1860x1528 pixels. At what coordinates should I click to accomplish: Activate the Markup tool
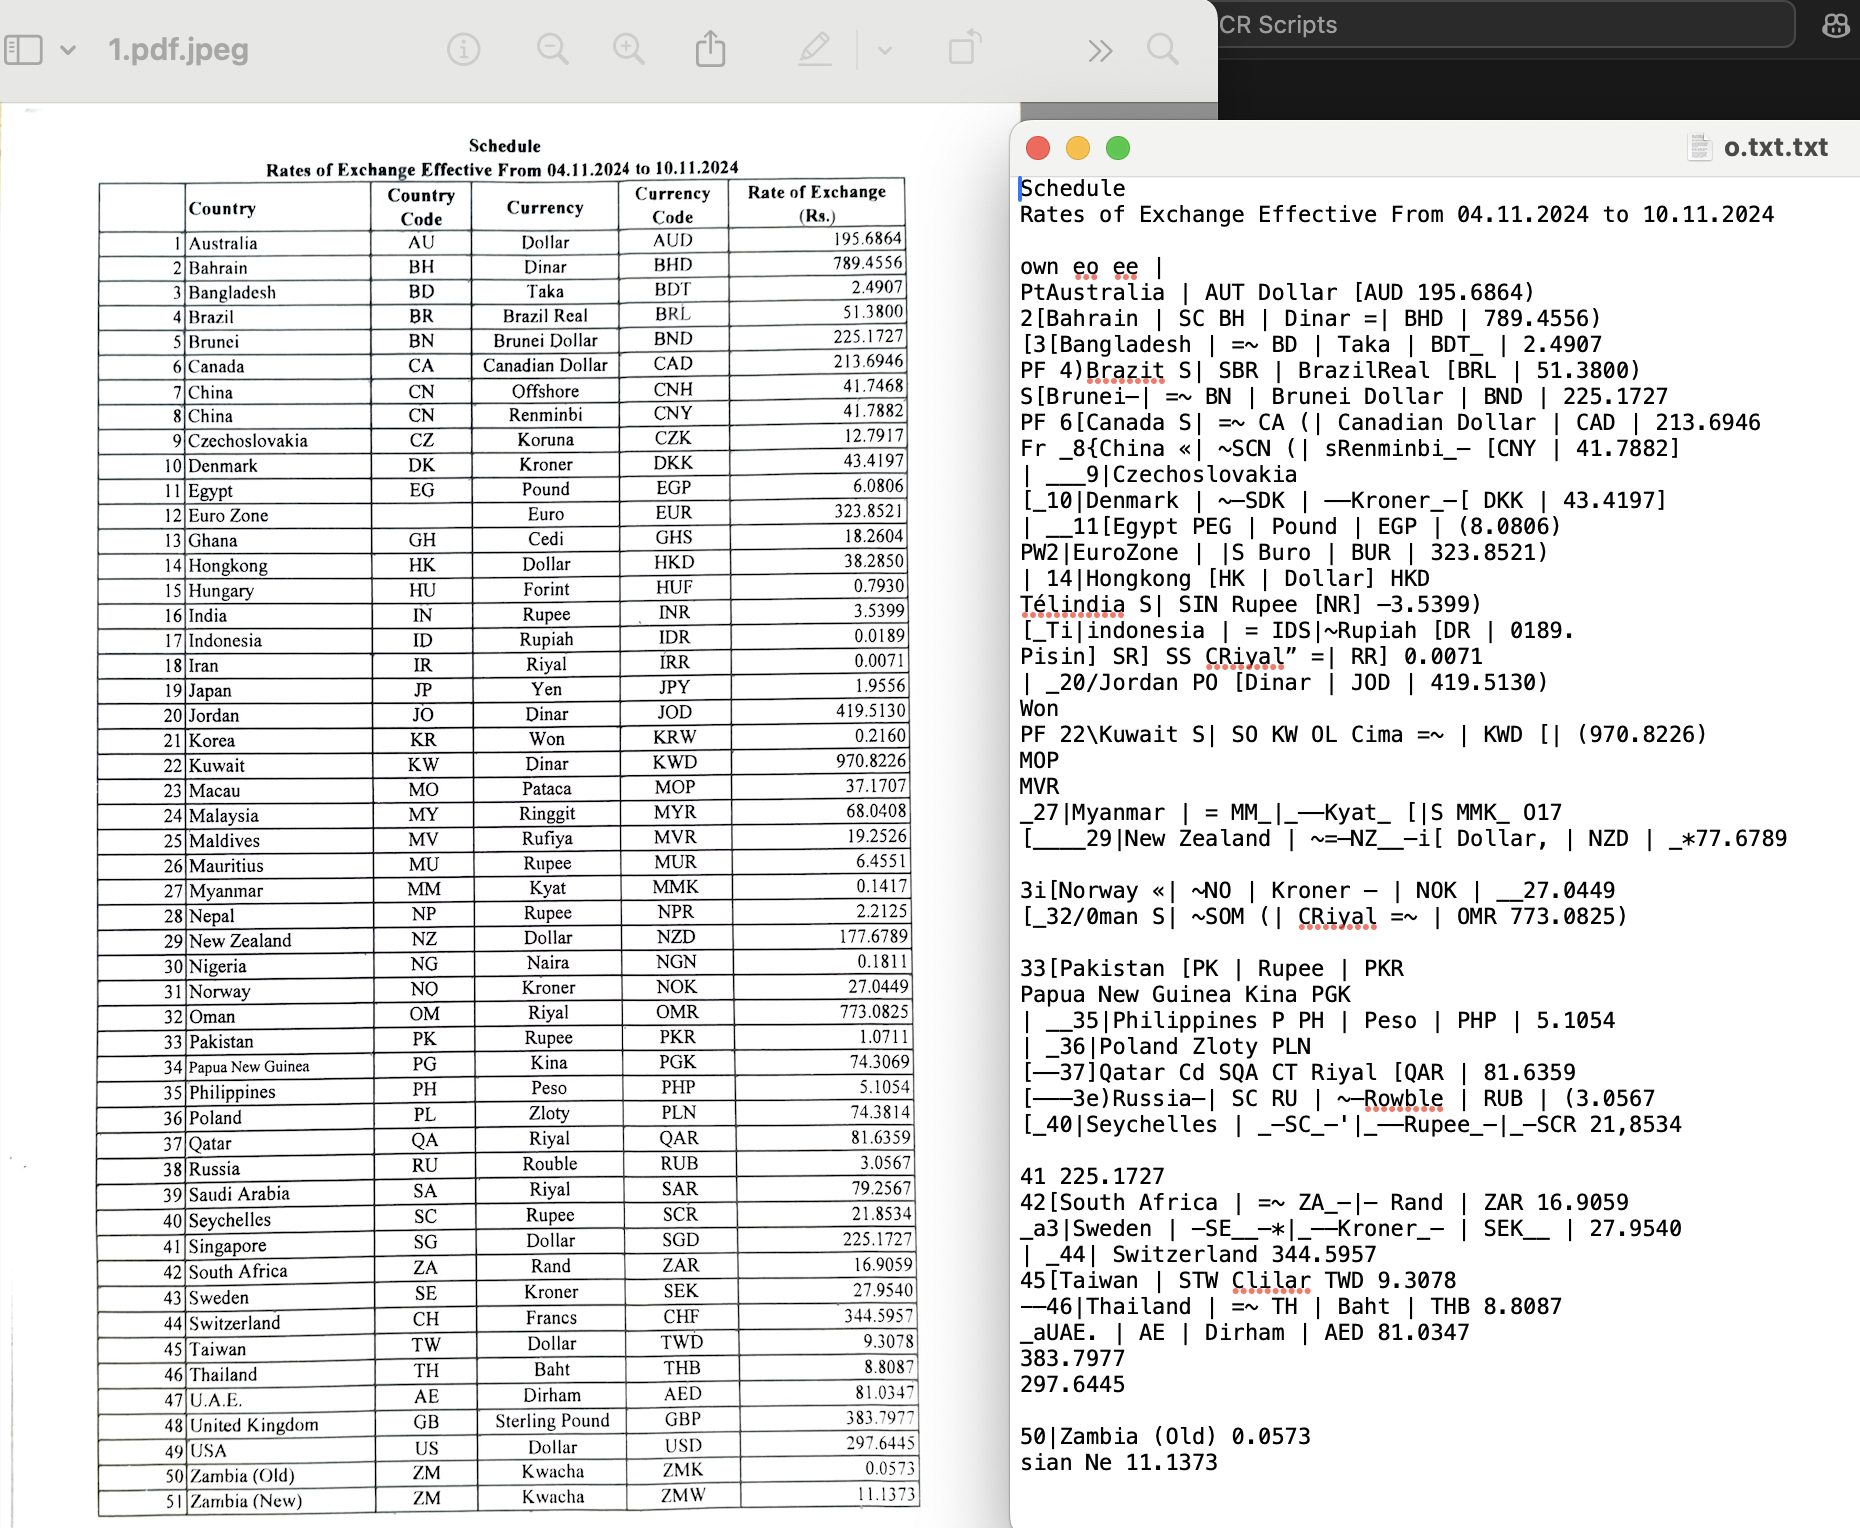tap(815, 48)
